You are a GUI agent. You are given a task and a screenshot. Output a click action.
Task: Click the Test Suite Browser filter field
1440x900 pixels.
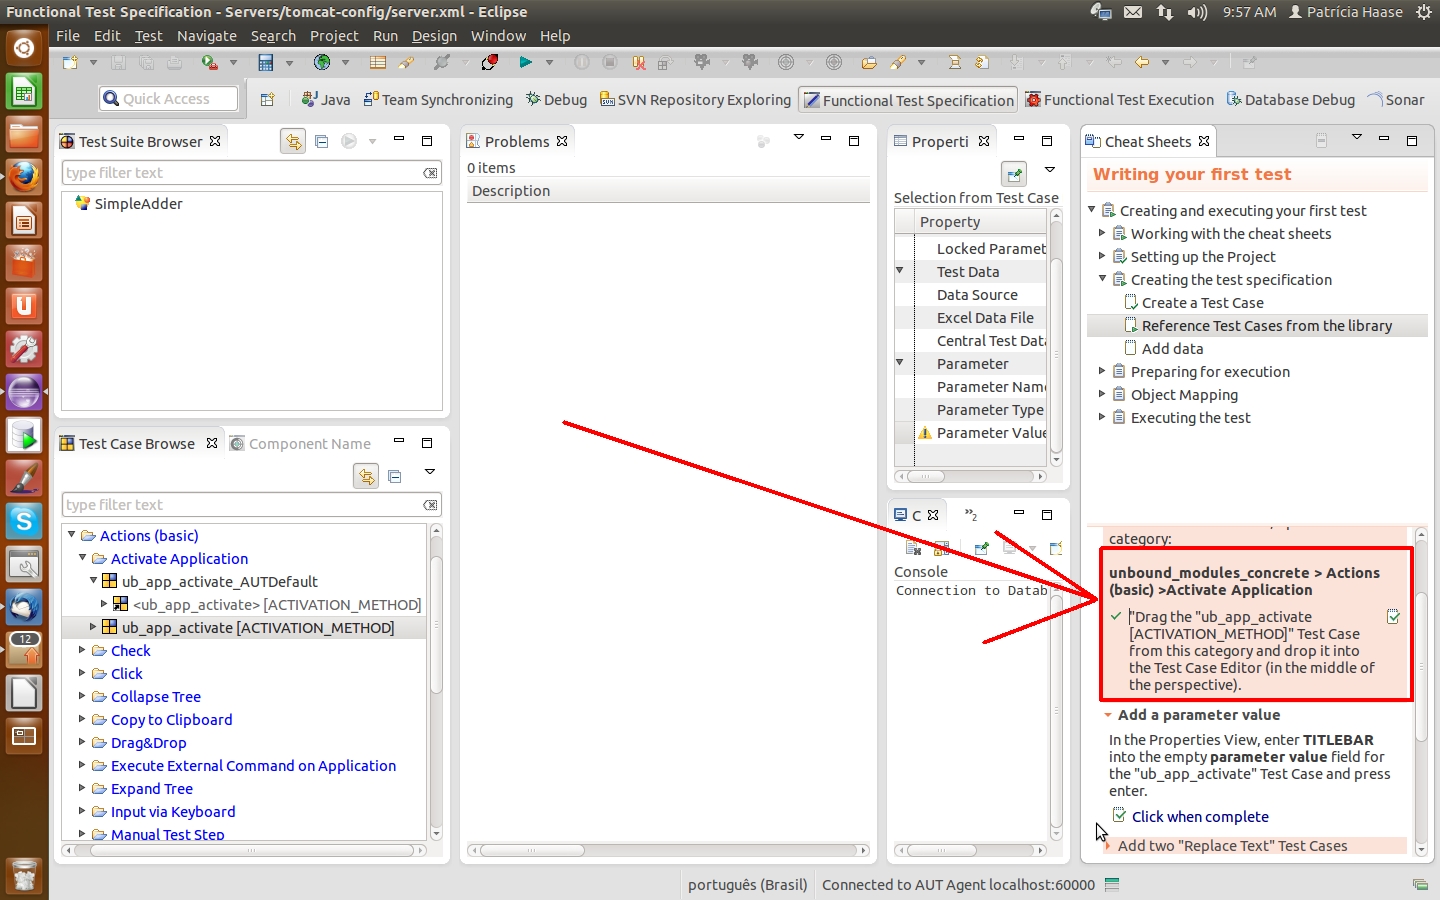pyautogui.click(x=252, y=173)
